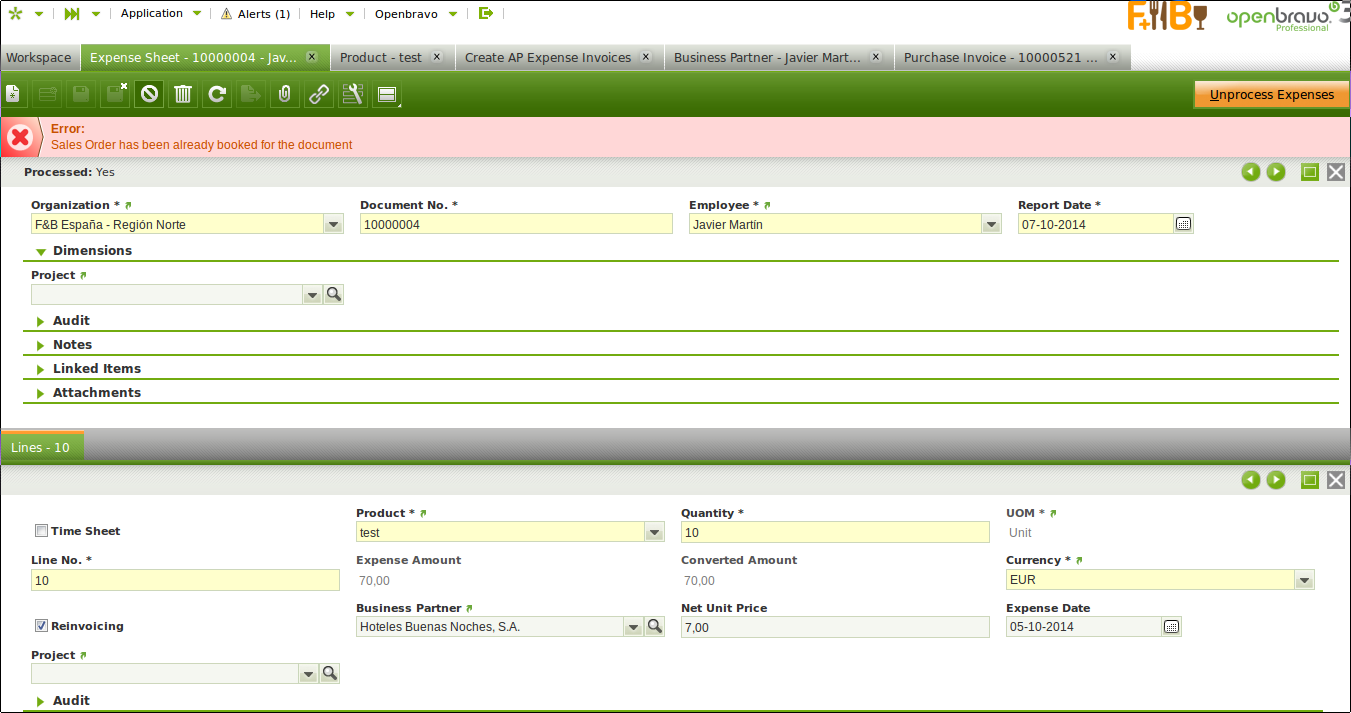Open the quick create star icon
Viewport: 1351px width, 713px height.
click(x=14, y=14)
